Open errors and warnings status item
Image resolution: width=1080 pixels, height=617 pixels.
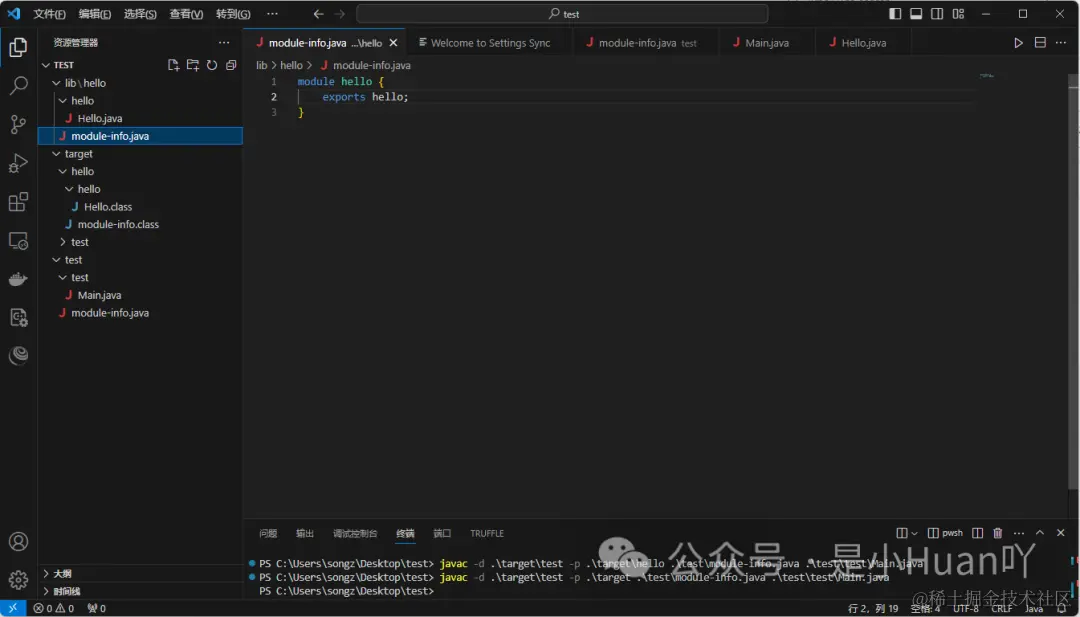coord(54,608)
